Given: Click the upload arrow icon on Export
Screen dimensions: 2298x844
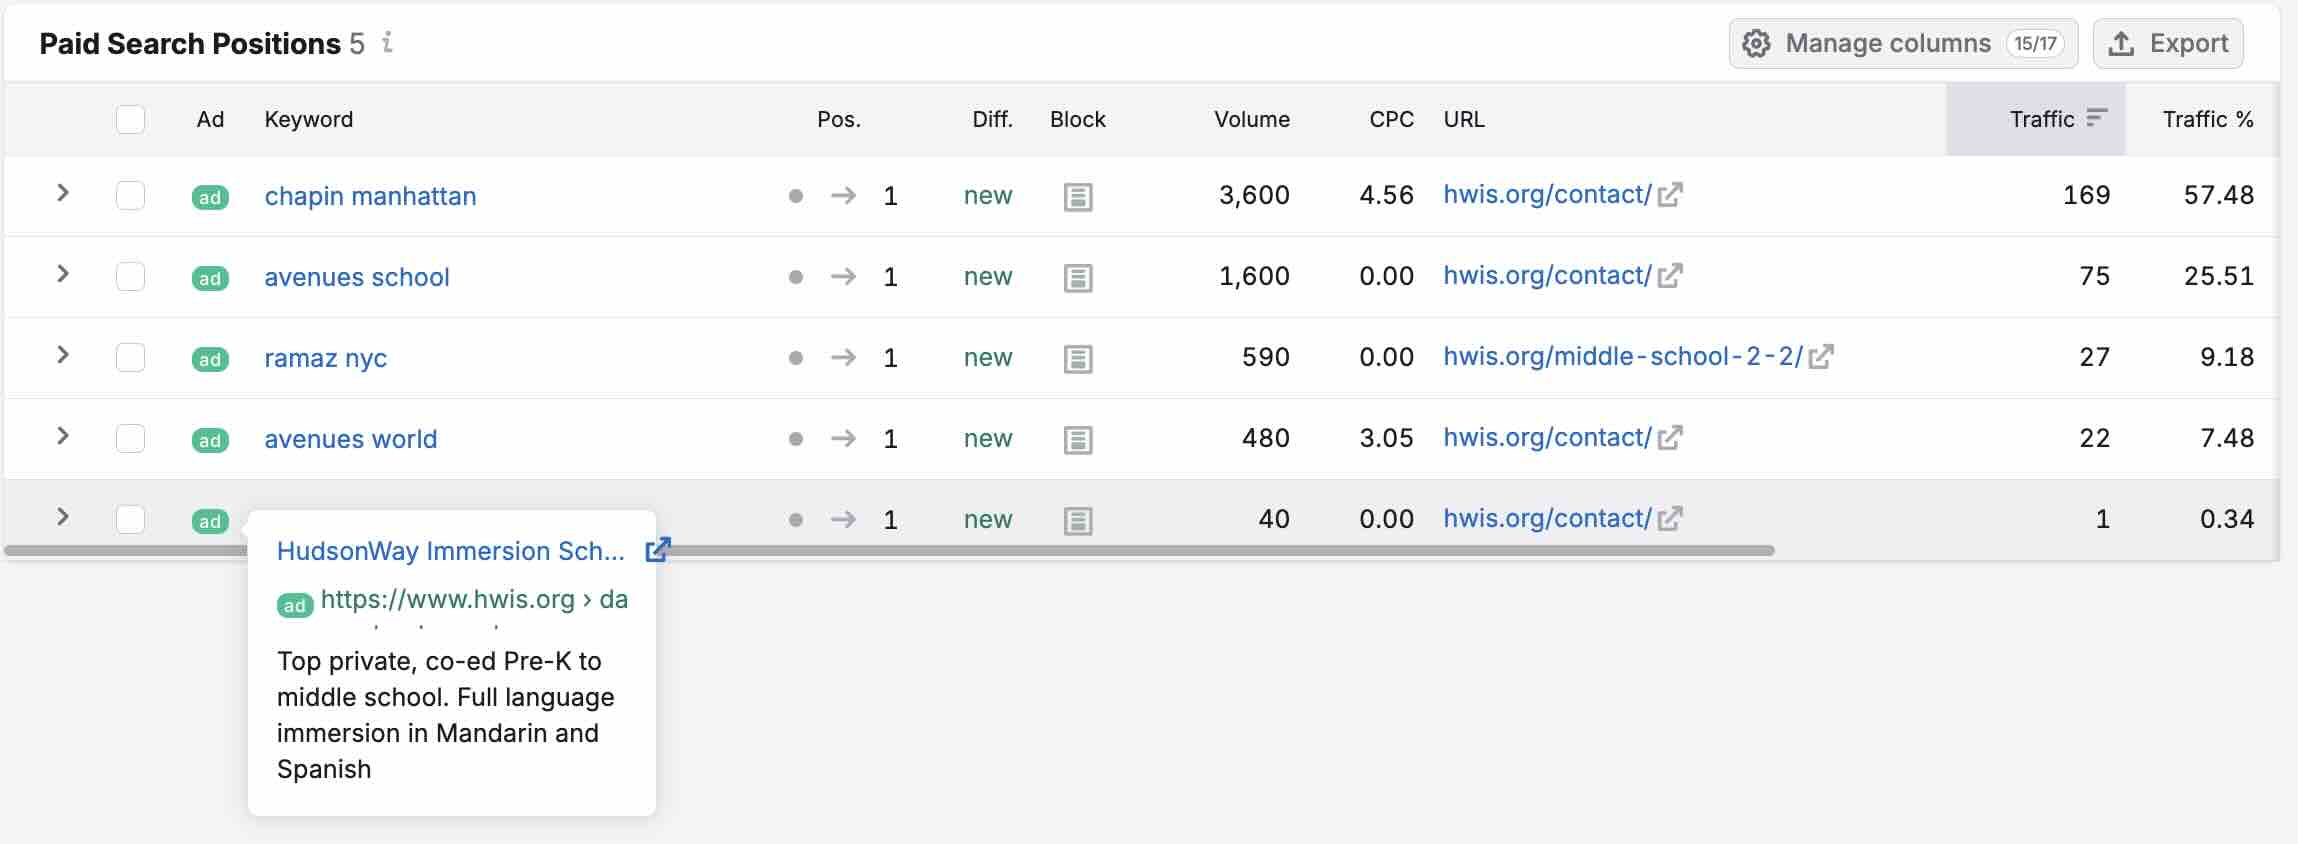Looking at the screenshot, I should [2121, 44].
